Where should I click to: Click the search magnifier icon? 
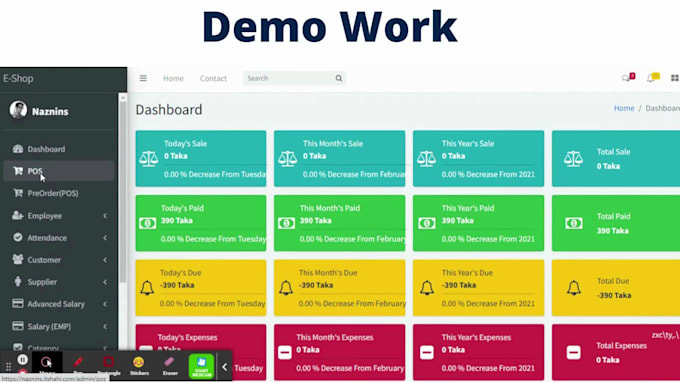(339, 79)
